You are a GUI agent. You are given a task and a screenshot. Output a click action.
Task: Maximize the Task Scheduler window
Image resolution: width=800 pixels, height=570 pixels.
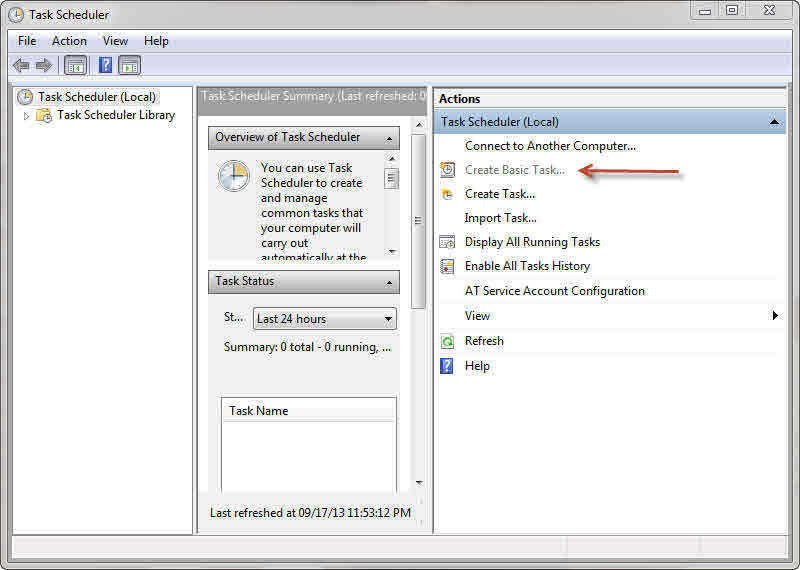pyautogui.click(x=732, y=10)
